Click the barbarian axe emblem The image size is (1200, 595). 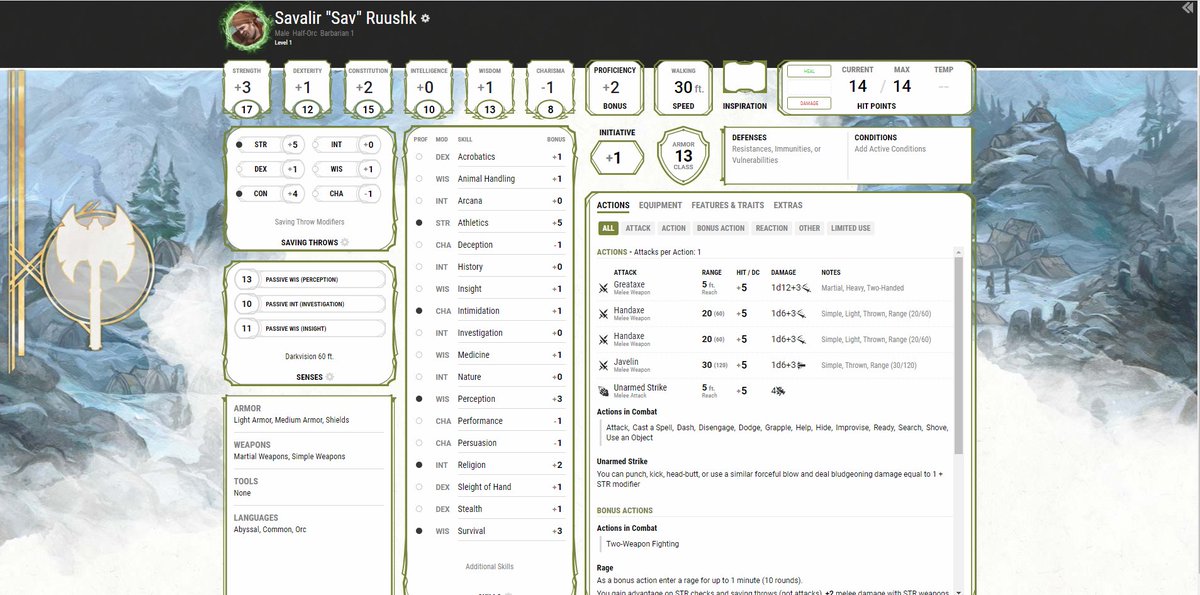pyautogui.click(x=97, y=268)
